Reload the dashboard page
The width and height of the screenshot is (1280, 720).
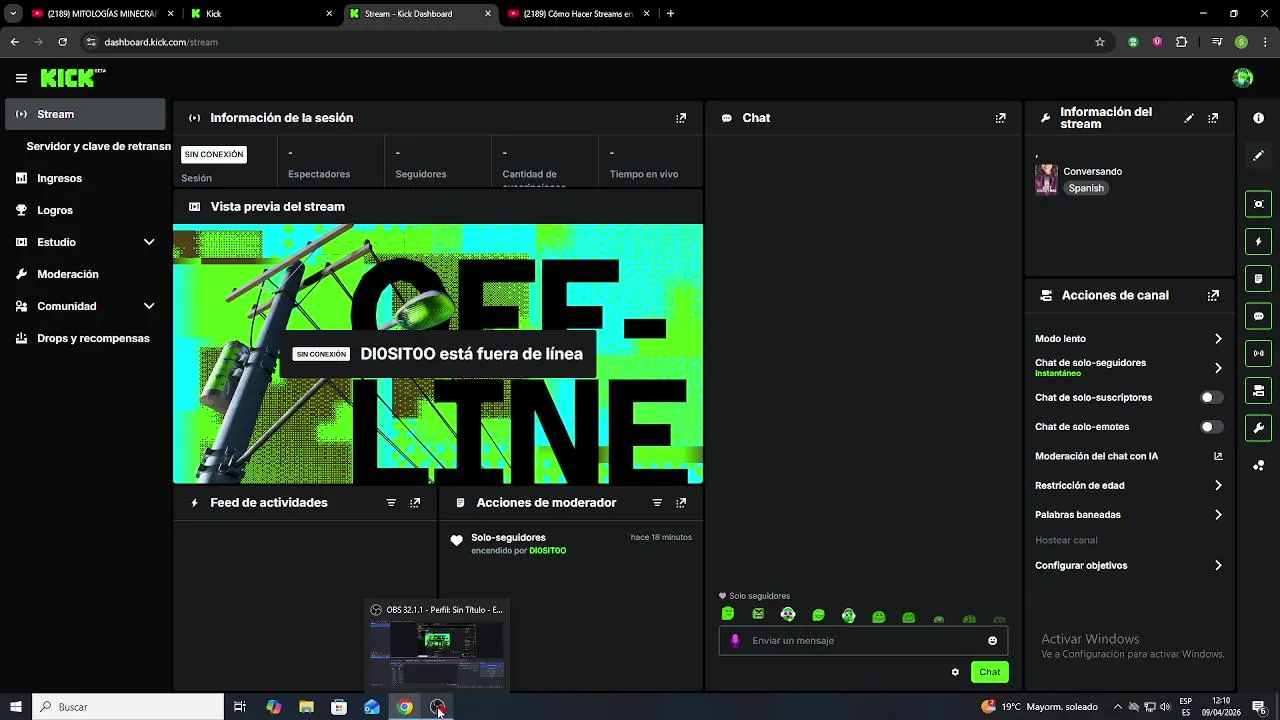click(62, 42)
